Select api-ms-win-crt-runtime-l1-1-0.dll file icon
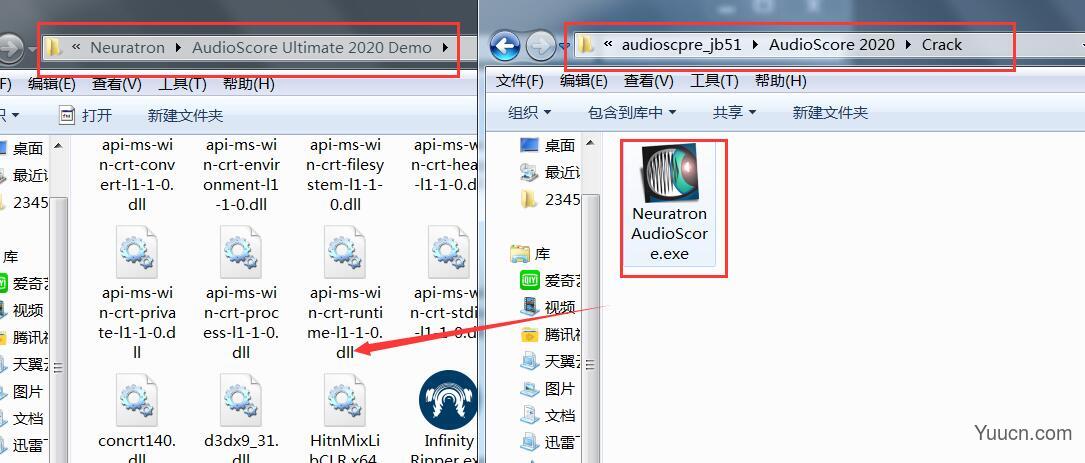Viewport: 1085px width, 463px height. (345, 253)
